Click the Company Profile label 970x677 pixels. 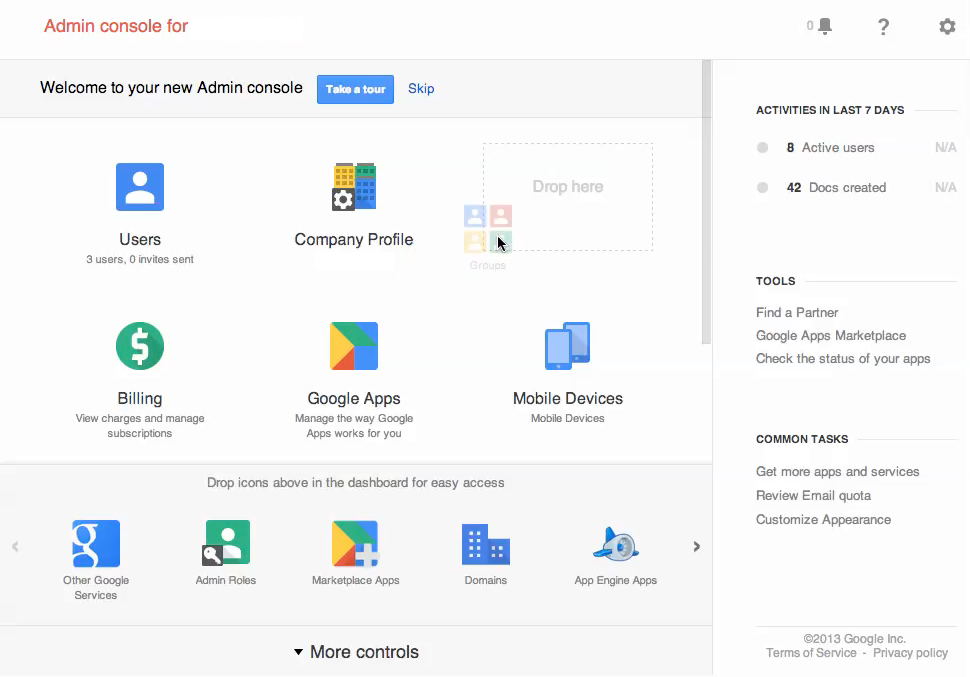pos(354,239)
